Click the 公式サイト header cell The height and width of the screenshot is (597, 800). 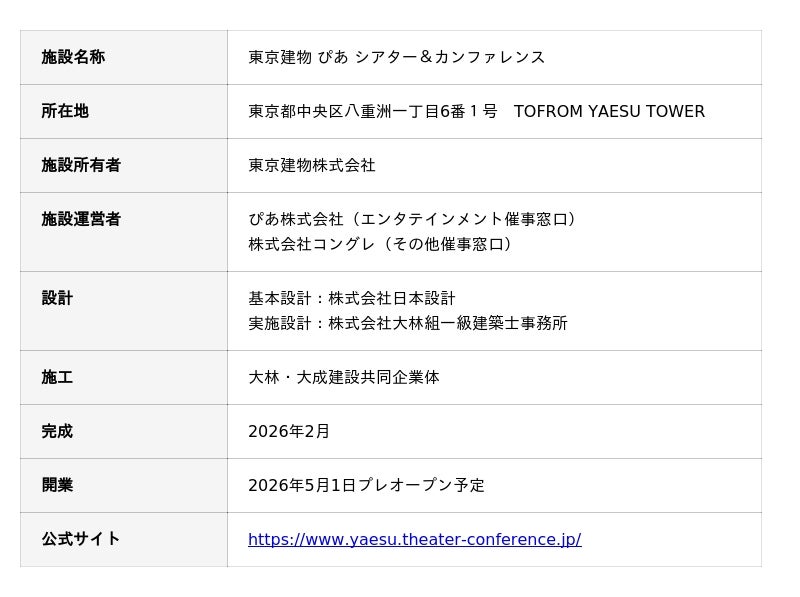pyautogui.click(x=81, y=540)
